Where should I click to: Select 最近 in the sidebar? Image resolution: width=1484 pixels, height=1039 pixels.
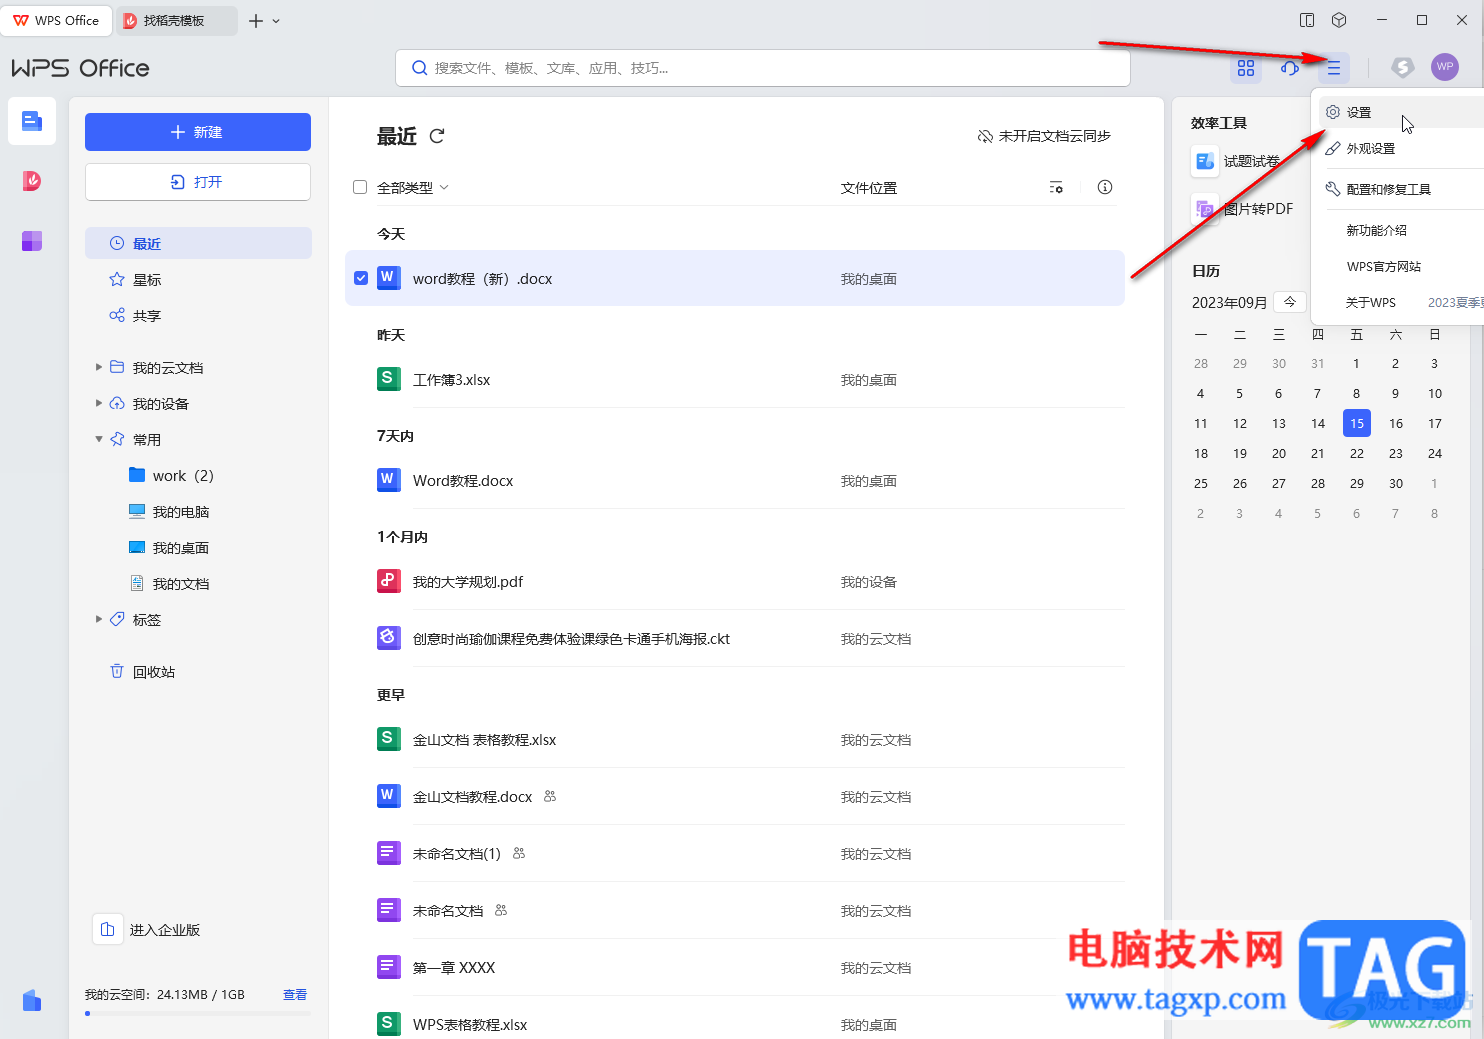[x=198, y=243]
